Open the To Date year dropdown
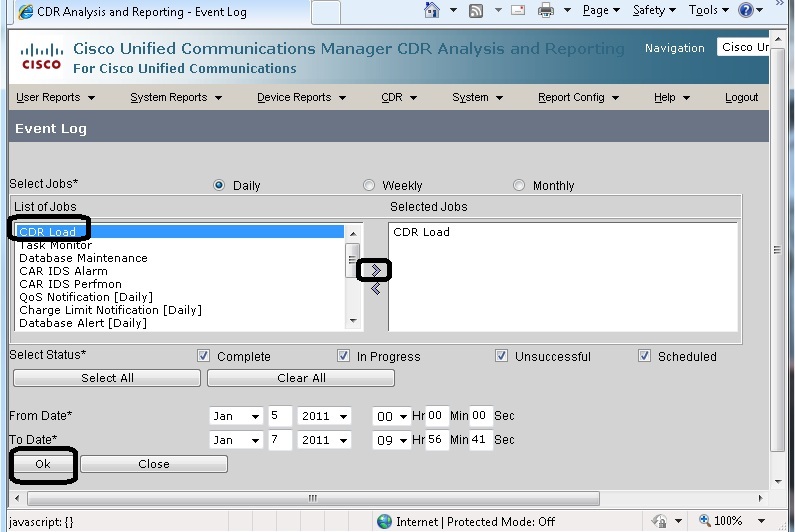Screen dimensions: 795x532 324,440
